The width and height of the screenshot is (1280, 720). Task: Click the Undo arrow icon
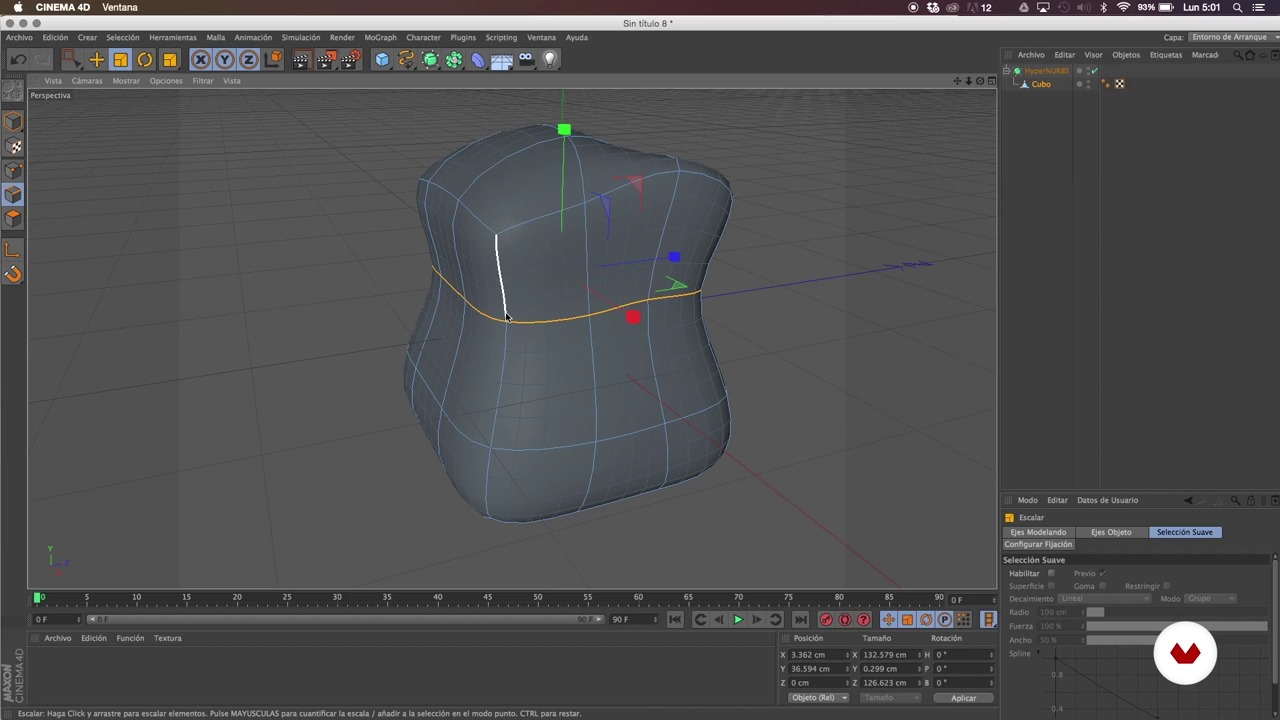click(x=18, y=60)
